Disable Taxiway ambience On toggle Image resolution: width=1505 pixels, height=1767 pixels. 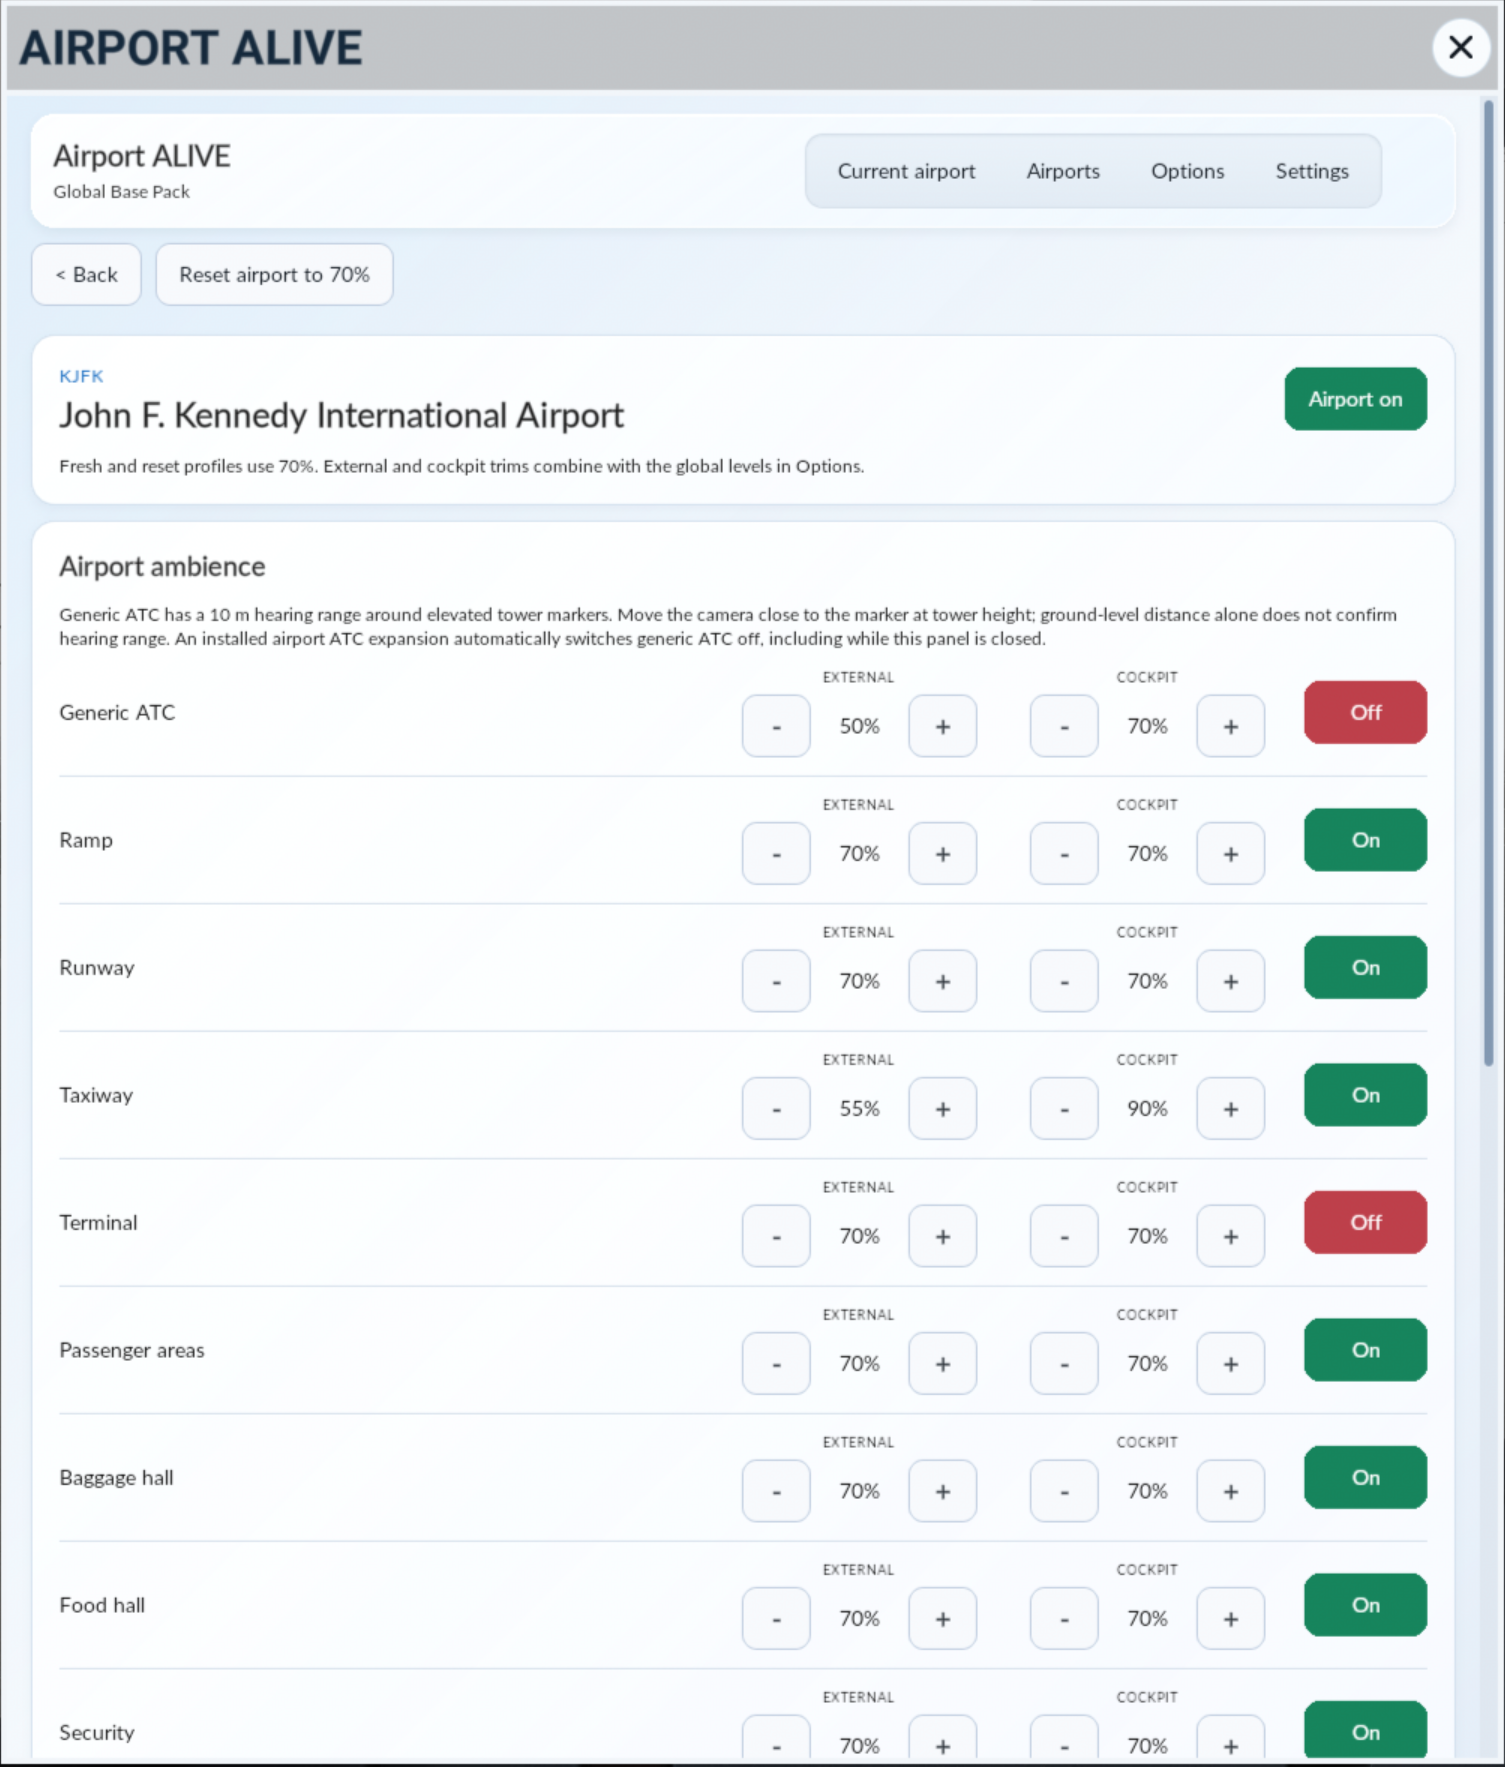tap(1365, 1095)
